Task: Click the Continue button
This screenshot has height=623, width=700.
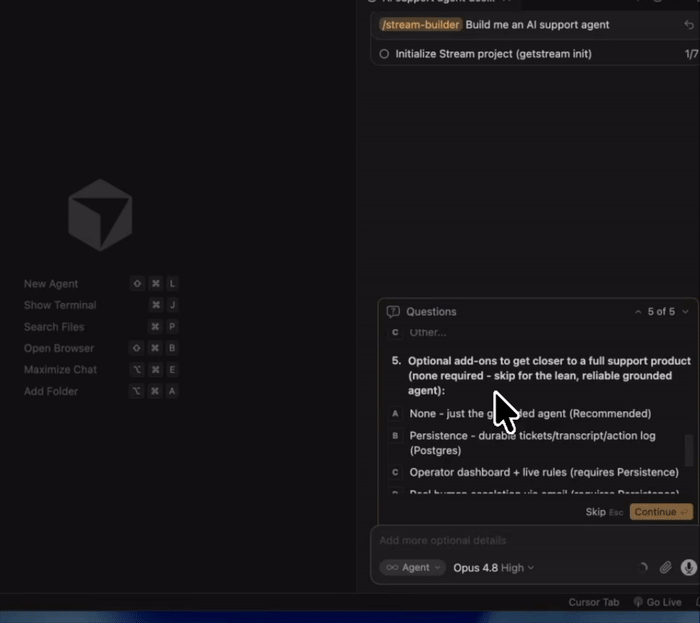Action: click(x=661, y=512)
